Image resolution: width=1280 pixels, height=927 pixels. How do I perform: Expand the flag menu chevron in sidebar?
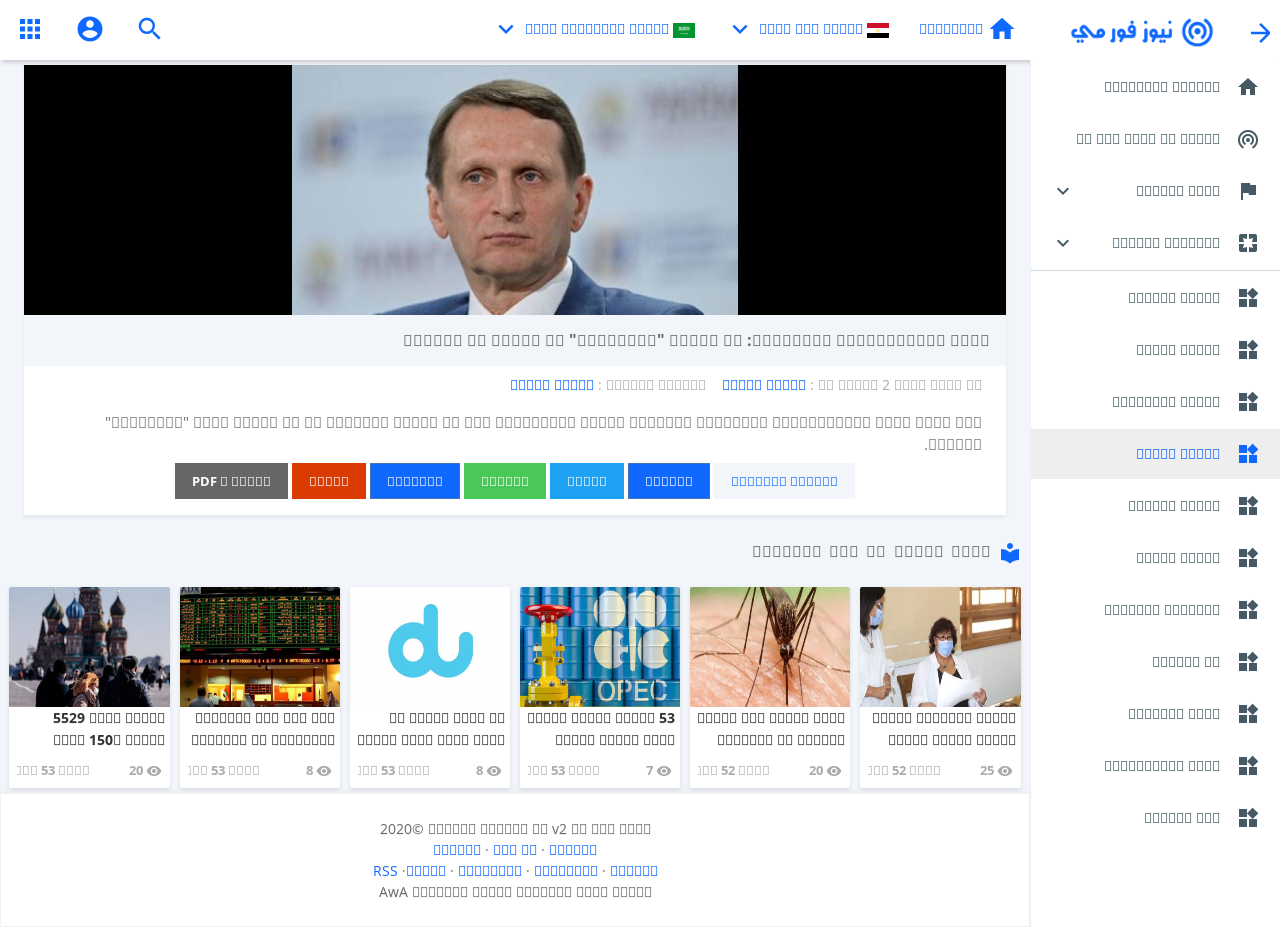pos(1063,191)
